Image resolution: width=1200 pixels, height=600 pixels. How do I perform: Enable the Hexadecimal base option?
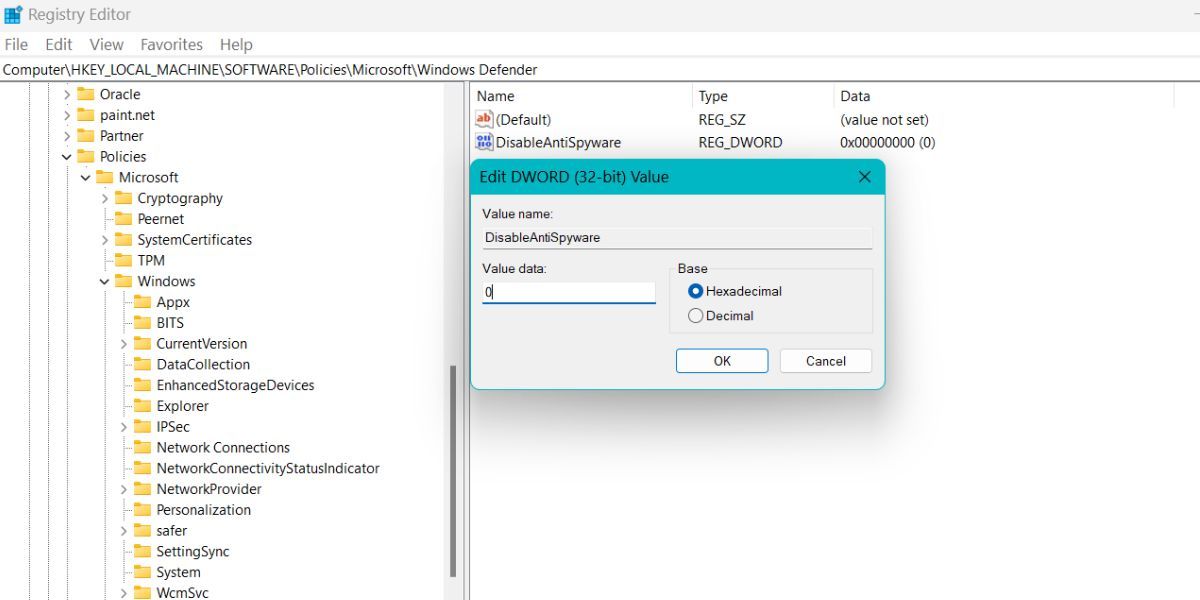(694, 291)
